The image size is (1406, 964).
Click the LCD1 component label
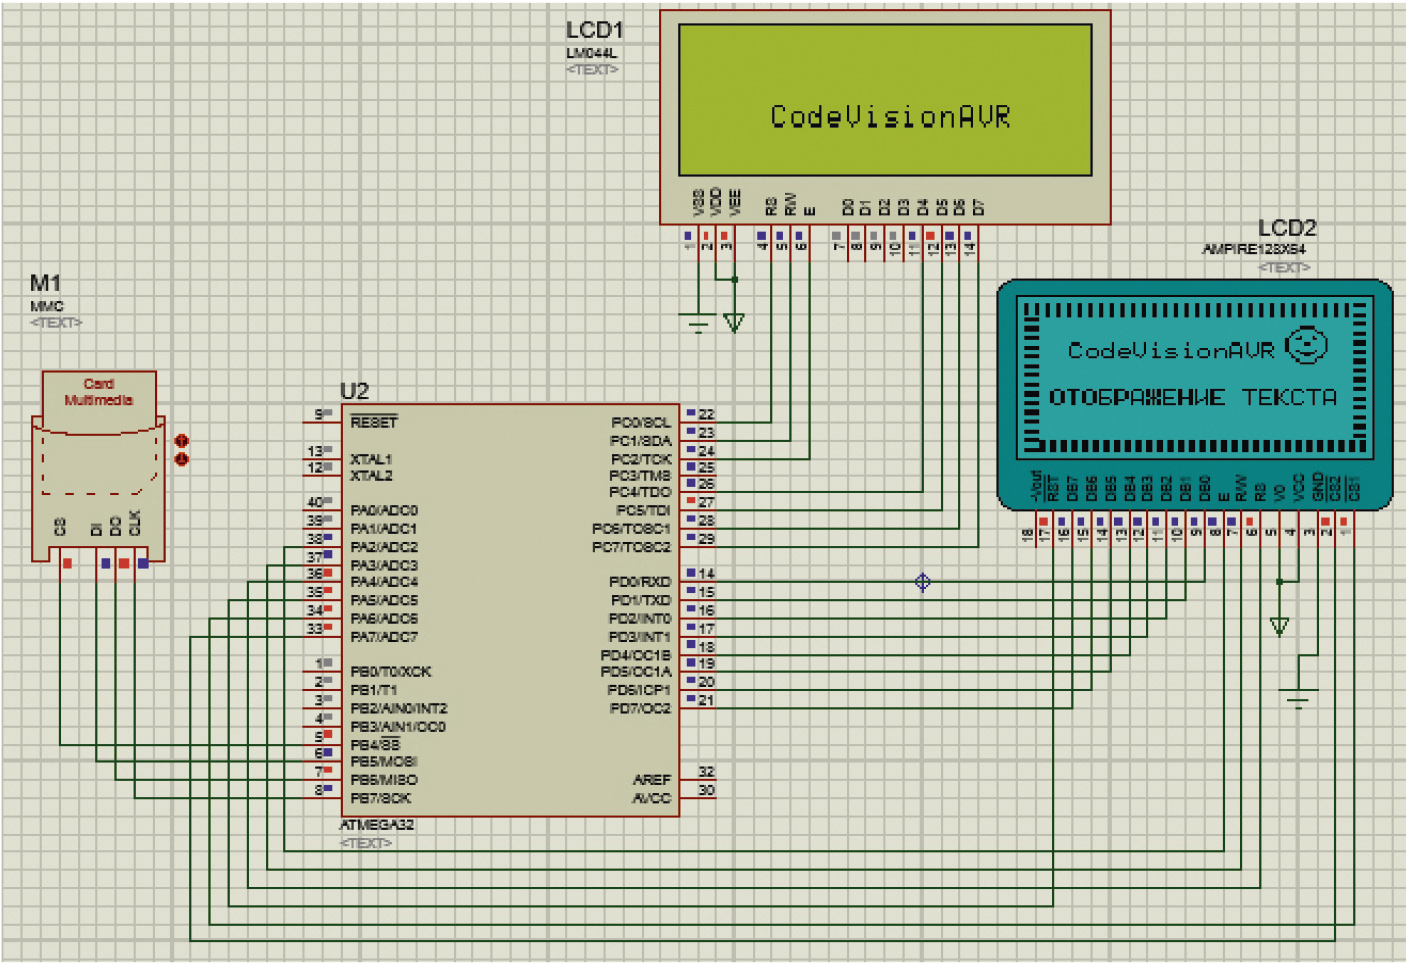[594, 30]
